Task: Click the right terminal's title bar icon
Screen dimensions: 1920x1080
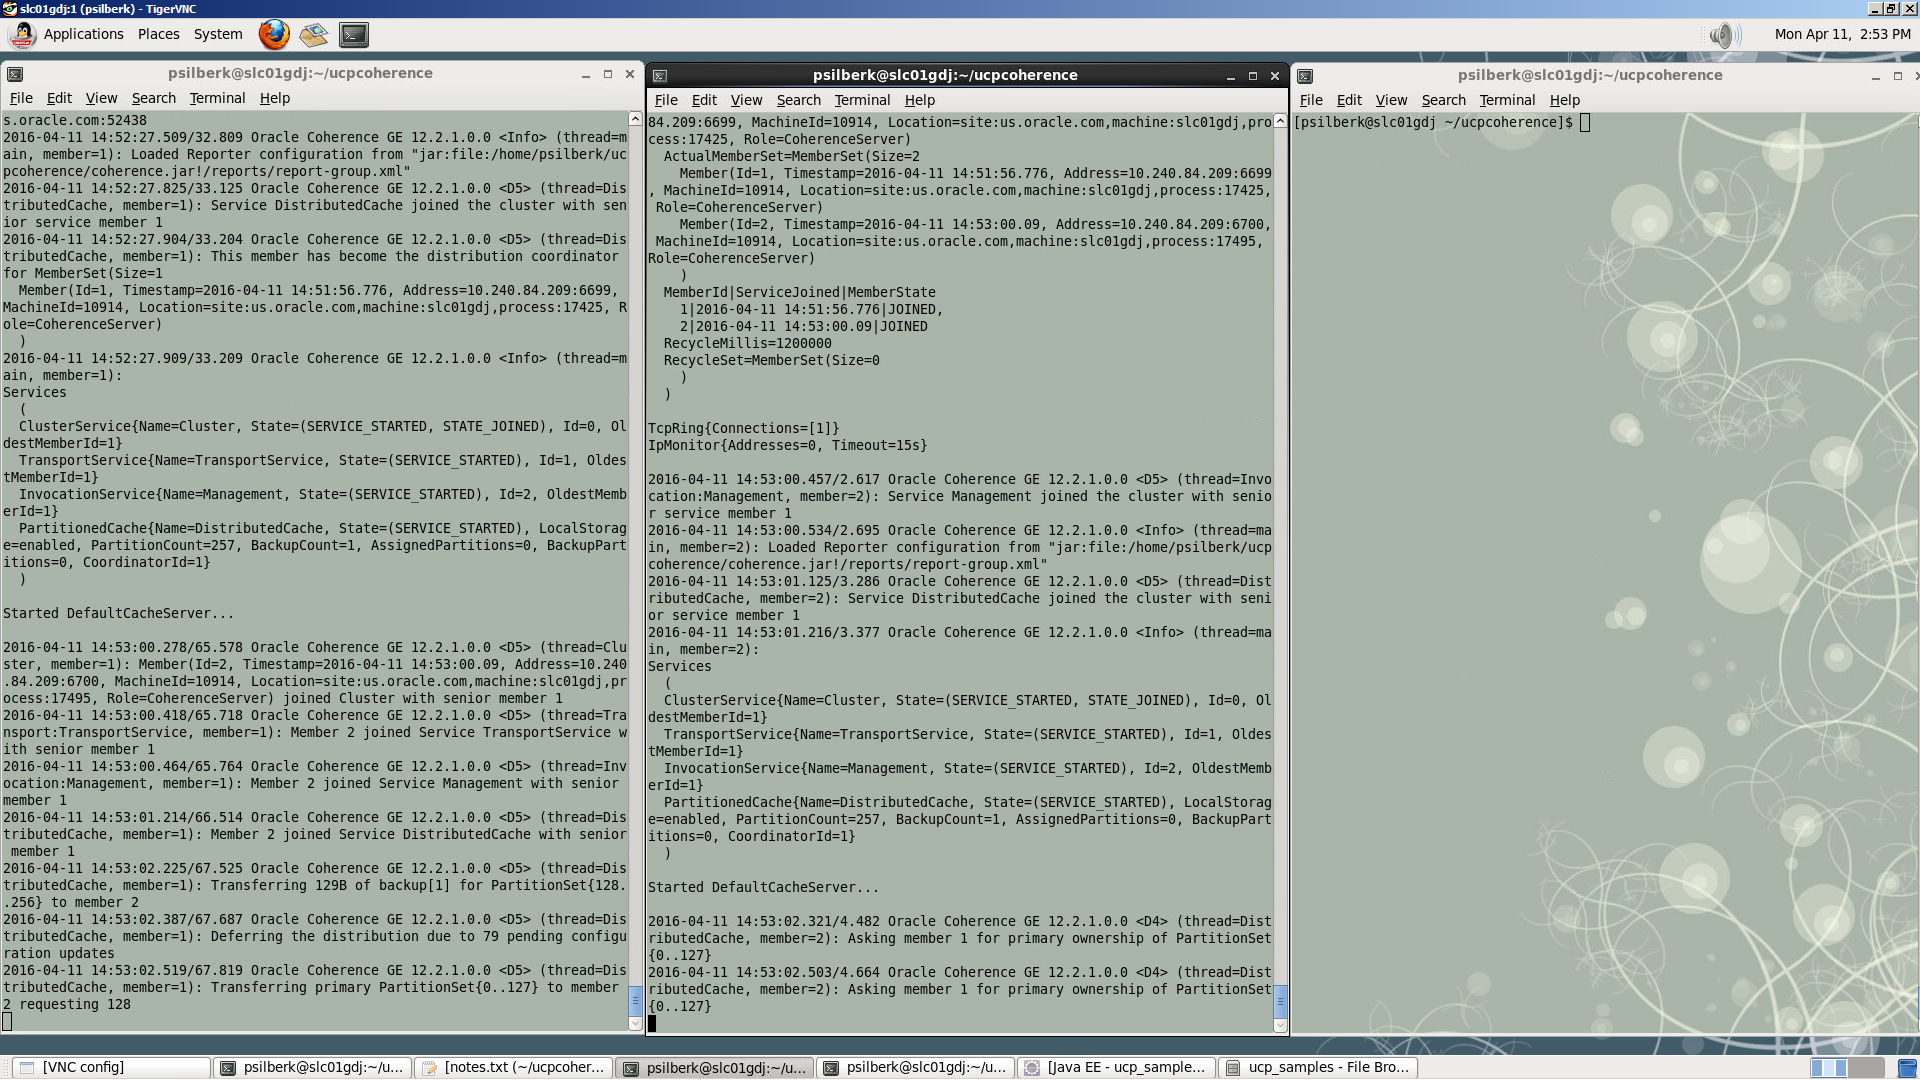Action: tap(1305, 76)
